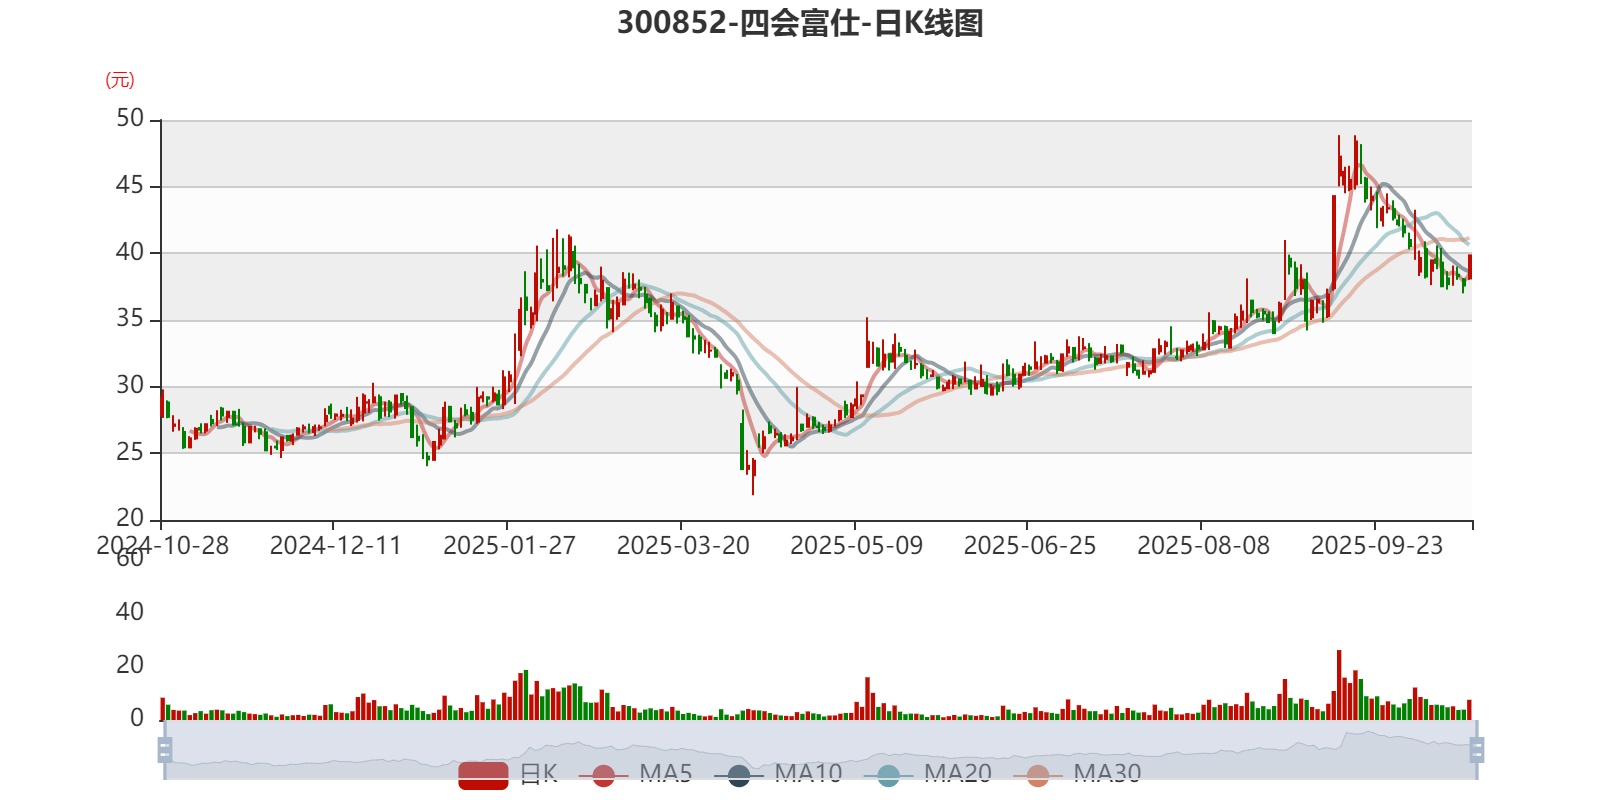Toggle the MA30 line legend

[1077, 774]
